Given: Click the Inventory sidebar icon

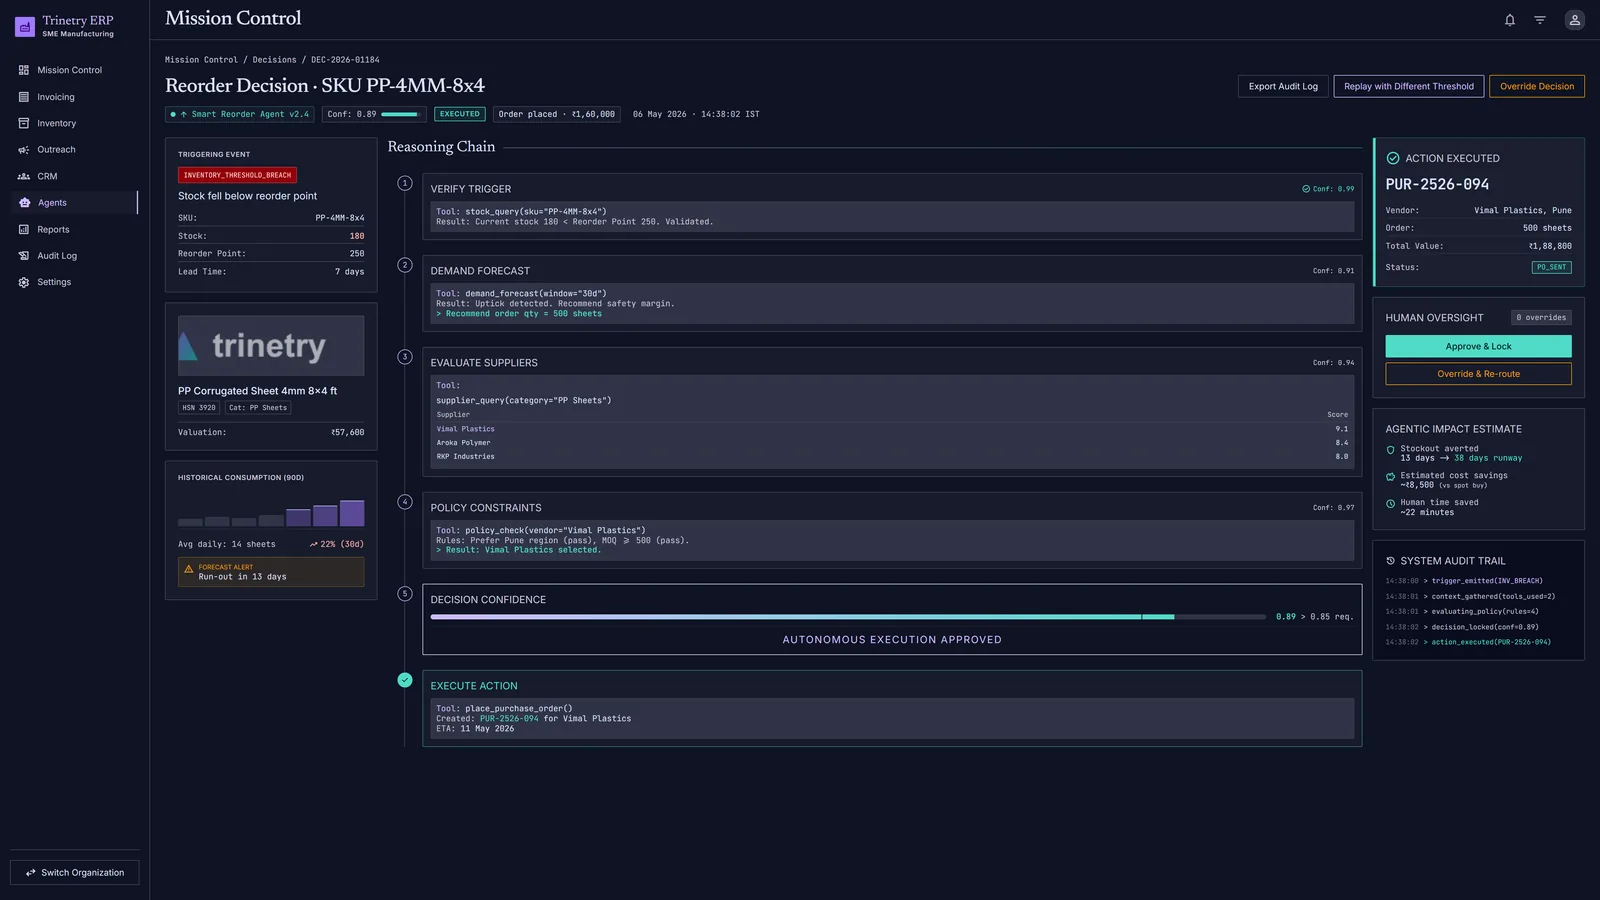Looking at the screenshot, I should (24, 123).
